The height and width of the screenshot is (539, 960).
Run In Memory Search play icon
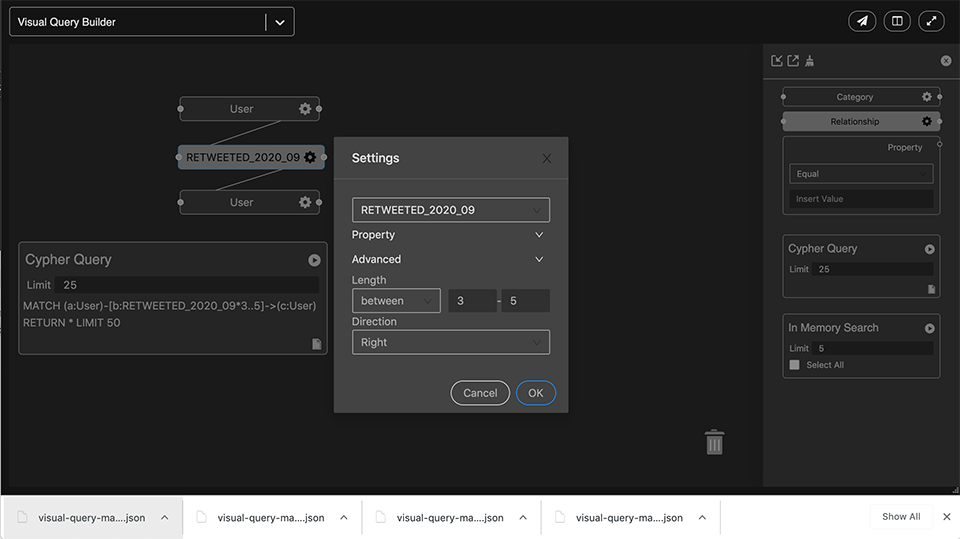(x=929, y=328)
